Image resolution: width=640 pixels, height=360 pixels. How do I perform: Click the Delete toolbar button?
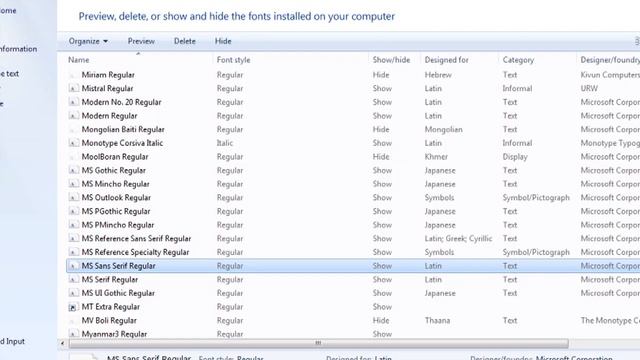point(184,41)
